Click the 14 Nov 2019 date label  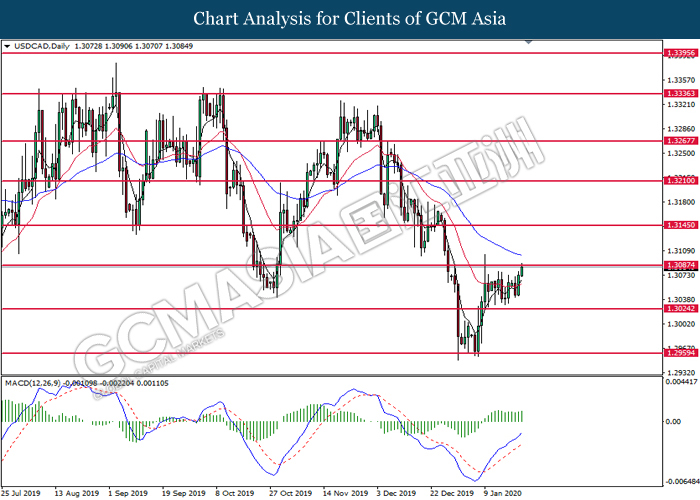346,493
